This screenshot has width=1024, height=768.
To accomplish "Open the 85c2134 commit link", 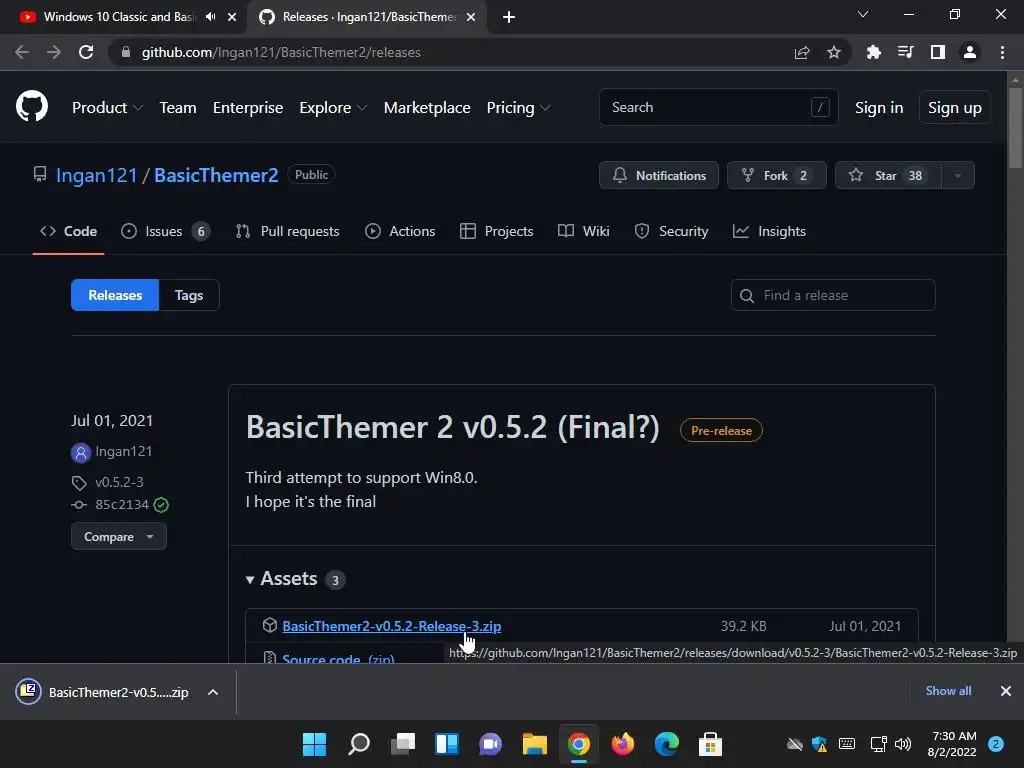I will click(121, 505).
